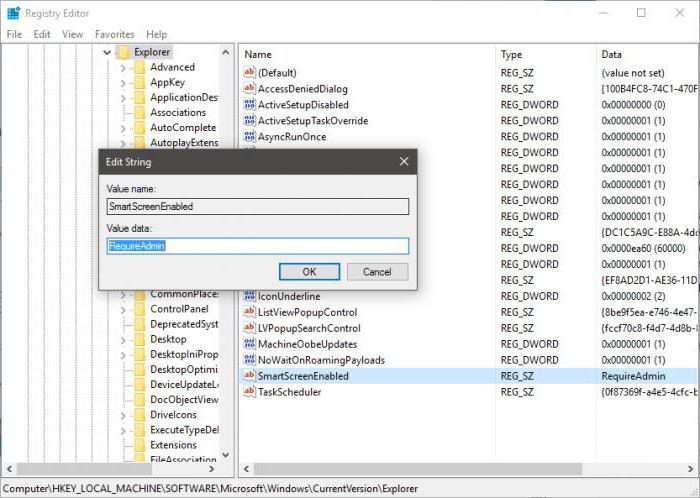Image resolution: width=700 pixels, height=498 pixels.
Task: Click the DeviceUpdateL folder icon
Action: click(140, 385)
